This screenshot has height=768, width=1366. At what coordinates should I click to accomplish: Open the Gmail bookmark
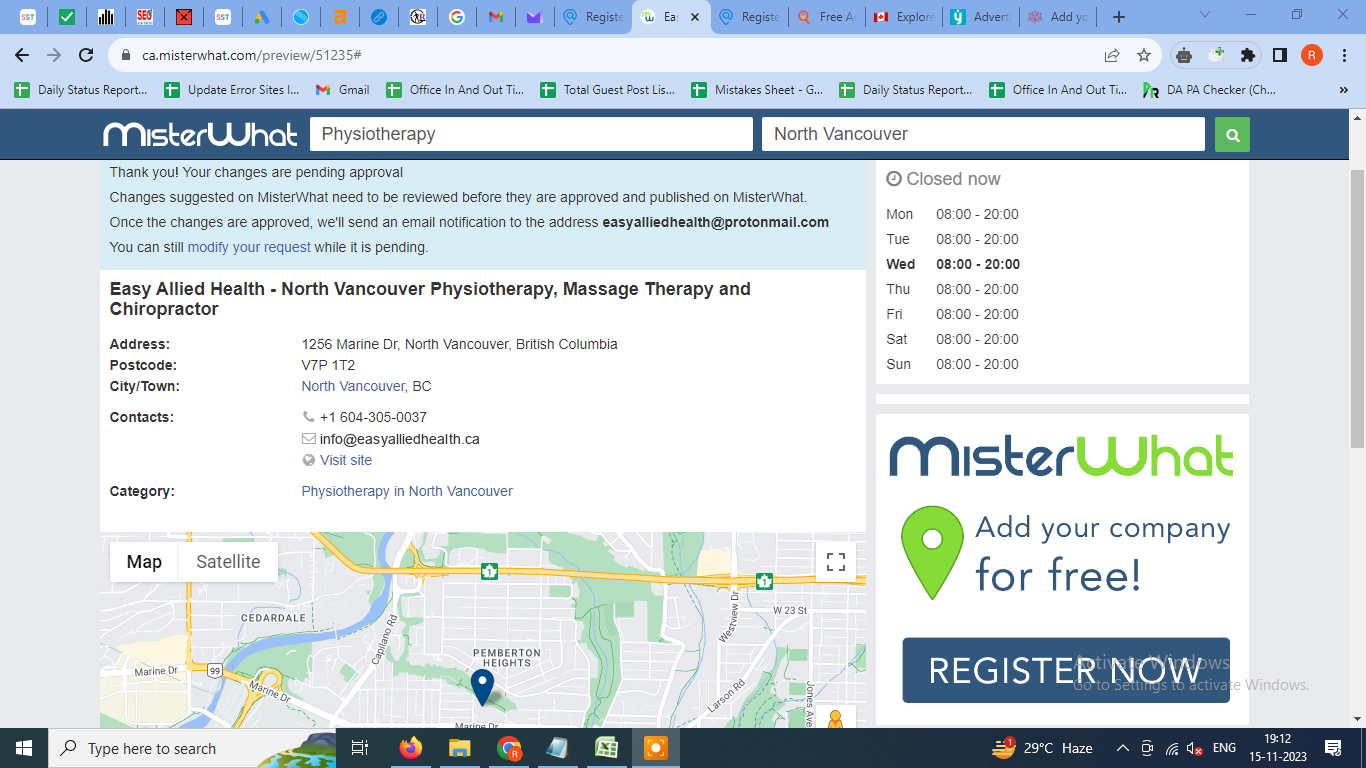pyautogui.click(x=343, y=90)
